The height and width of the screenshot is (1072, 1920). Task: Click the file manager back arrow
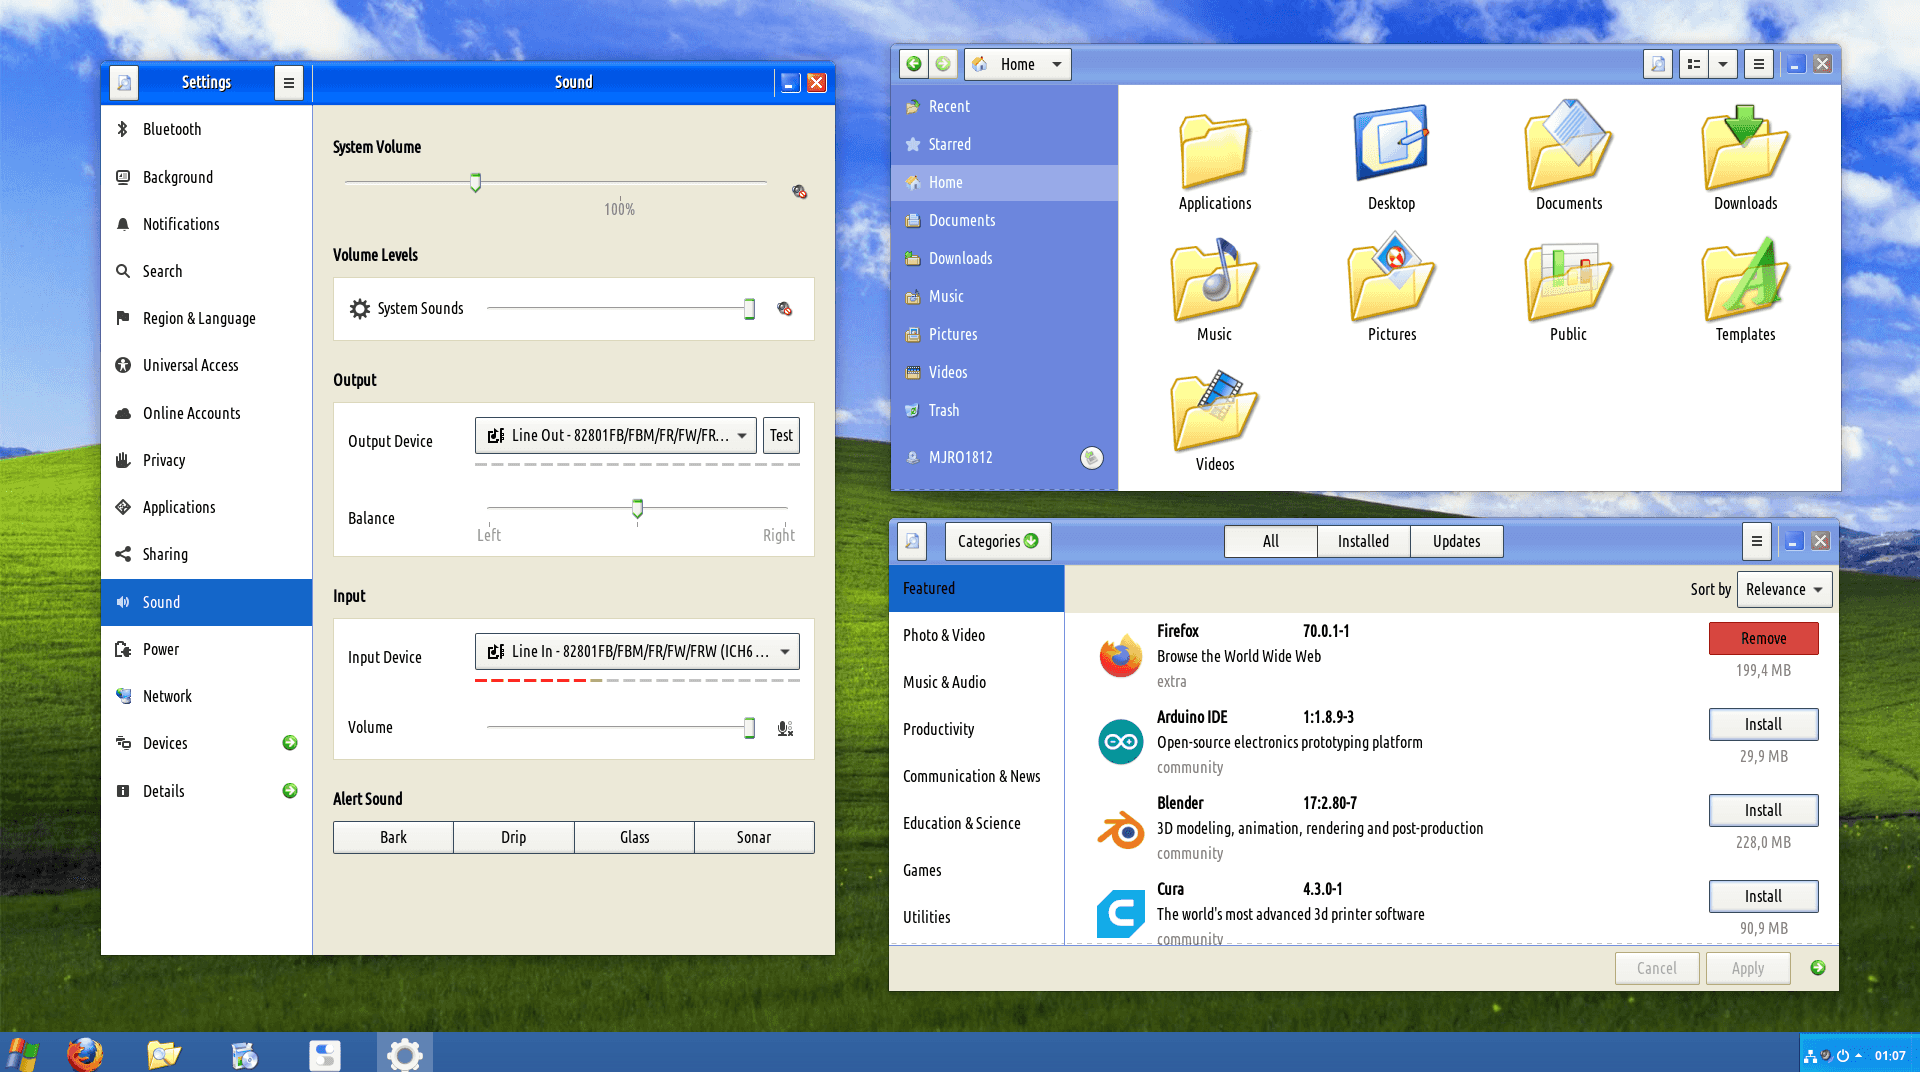(x=913, y=64)
